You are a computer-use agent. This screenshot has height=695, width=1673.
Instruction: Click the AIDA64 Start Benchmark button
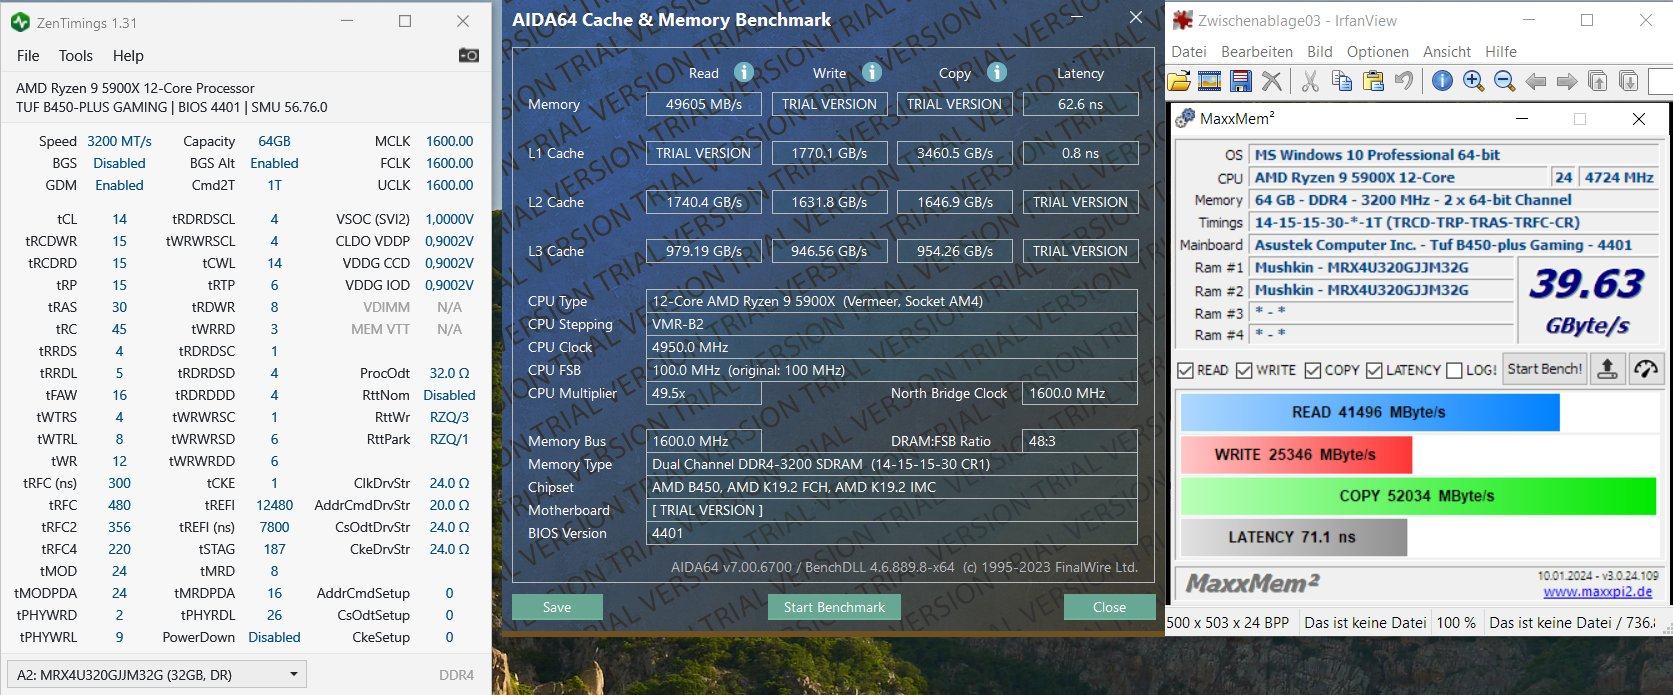coord(834,607)
